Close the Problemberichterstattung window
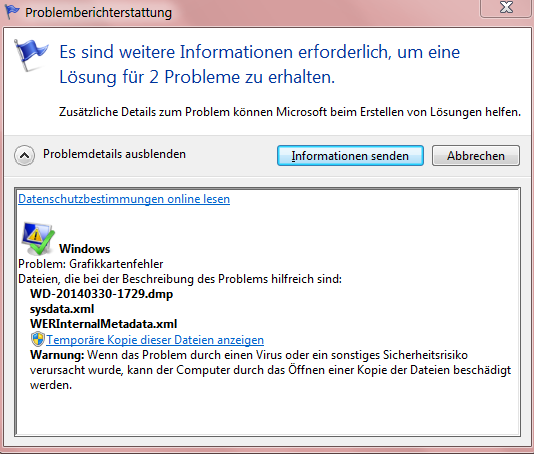This screenshot has width=534, height=454. (506, 7)
